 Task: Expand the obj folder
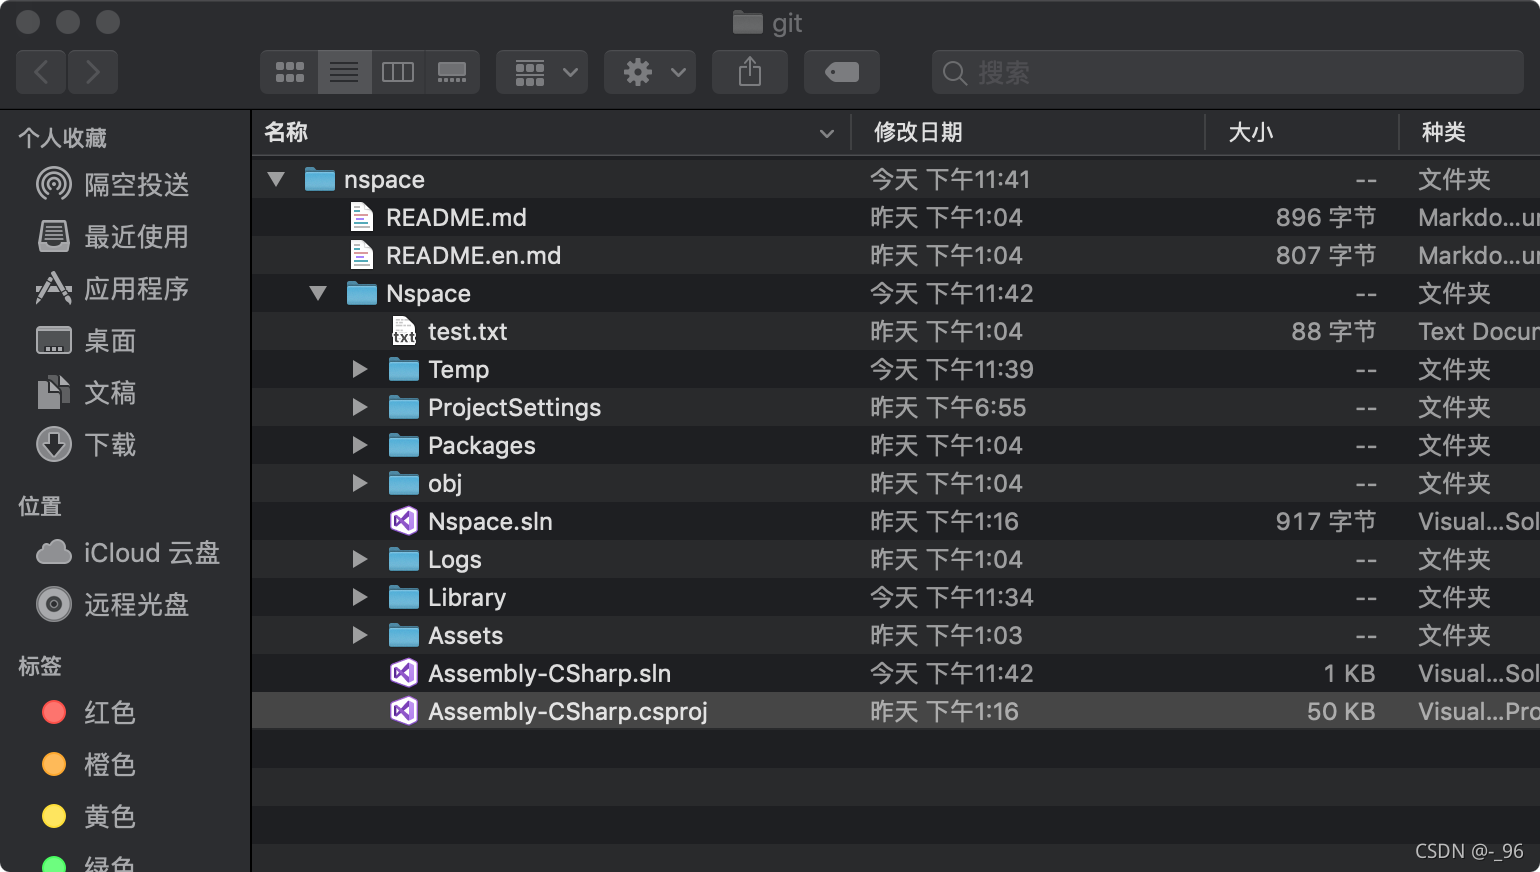360,484
